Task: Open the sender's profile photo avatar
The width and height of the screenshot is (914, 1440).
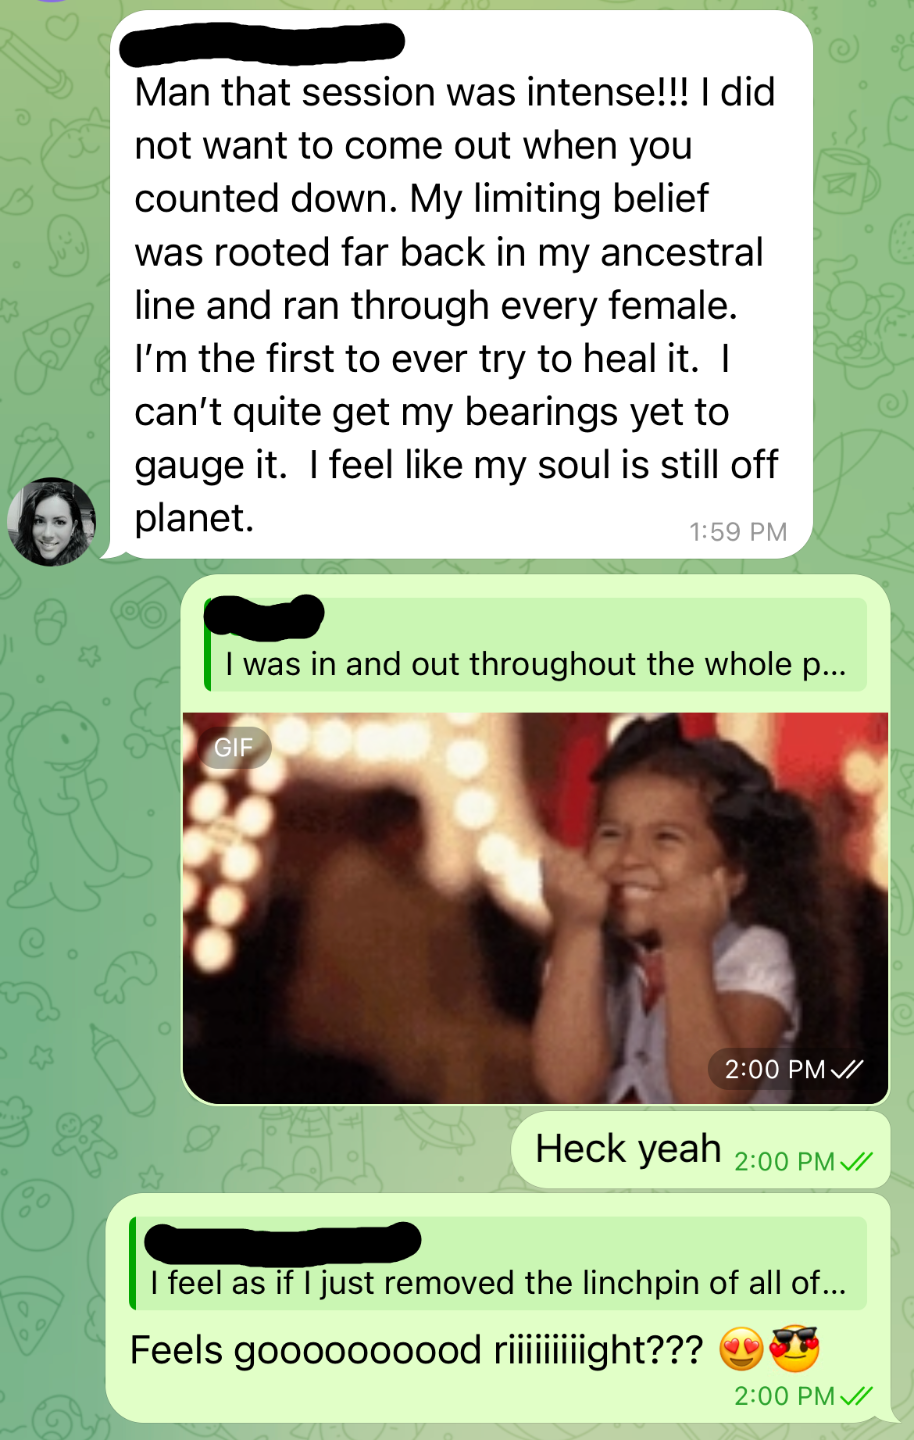Action: coord(52,522)
